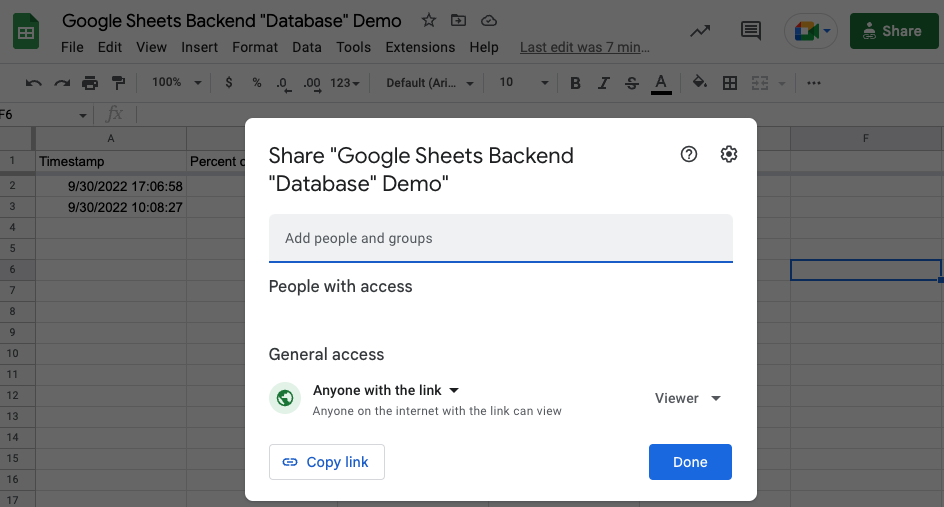Viewport: 944px width, 507px height.
Task: Open cell borders options
Action: [730, 83]
